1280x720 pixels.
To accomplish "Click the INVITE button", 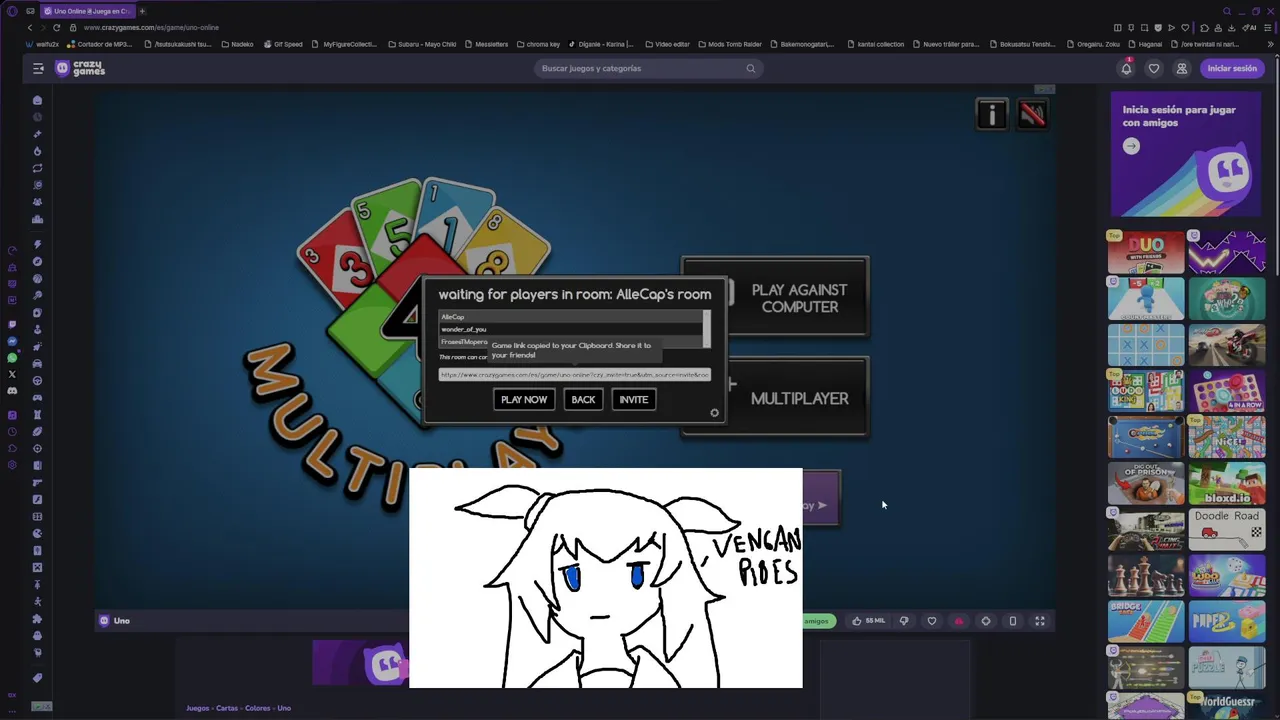I will [634, 399].
